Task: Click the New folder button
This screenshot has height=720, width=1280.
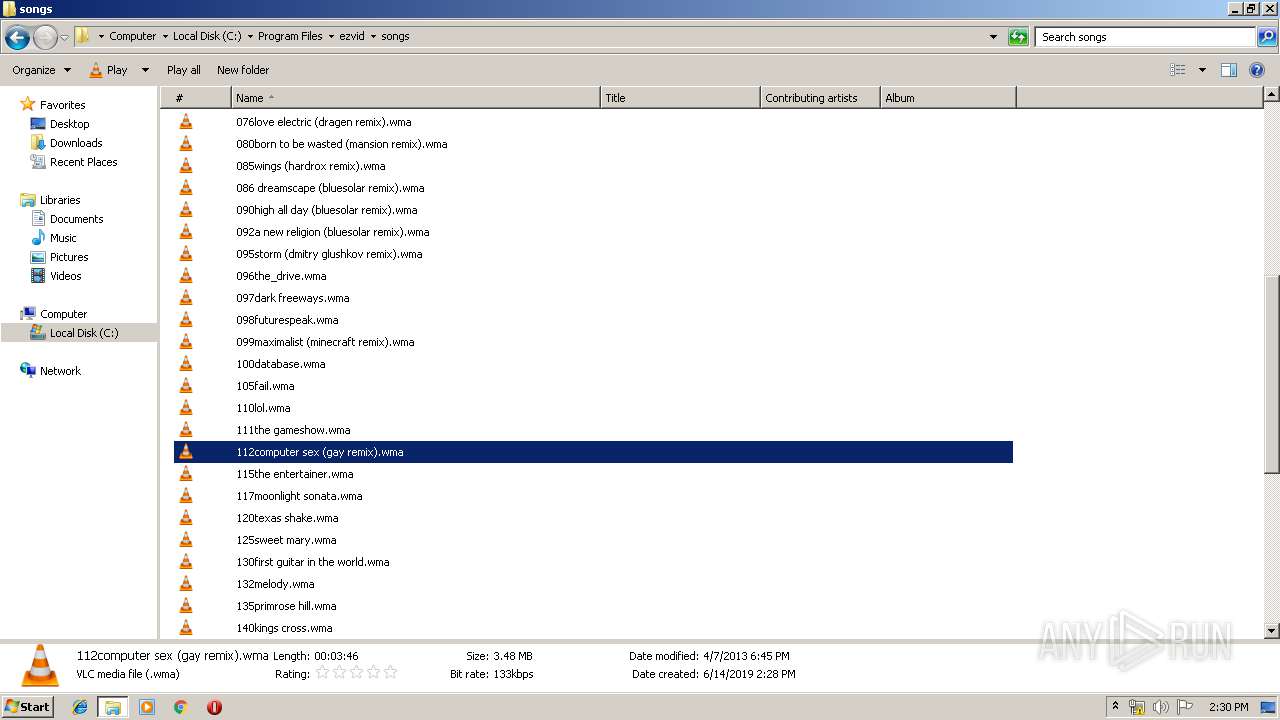Action: (x=243, y=70)
